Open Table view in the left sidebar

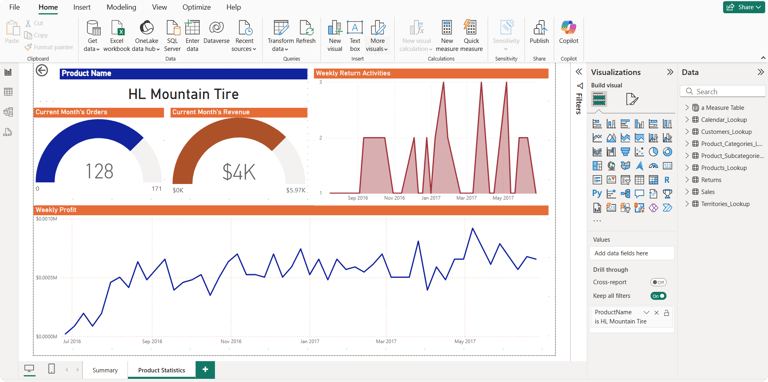point(8,92)
